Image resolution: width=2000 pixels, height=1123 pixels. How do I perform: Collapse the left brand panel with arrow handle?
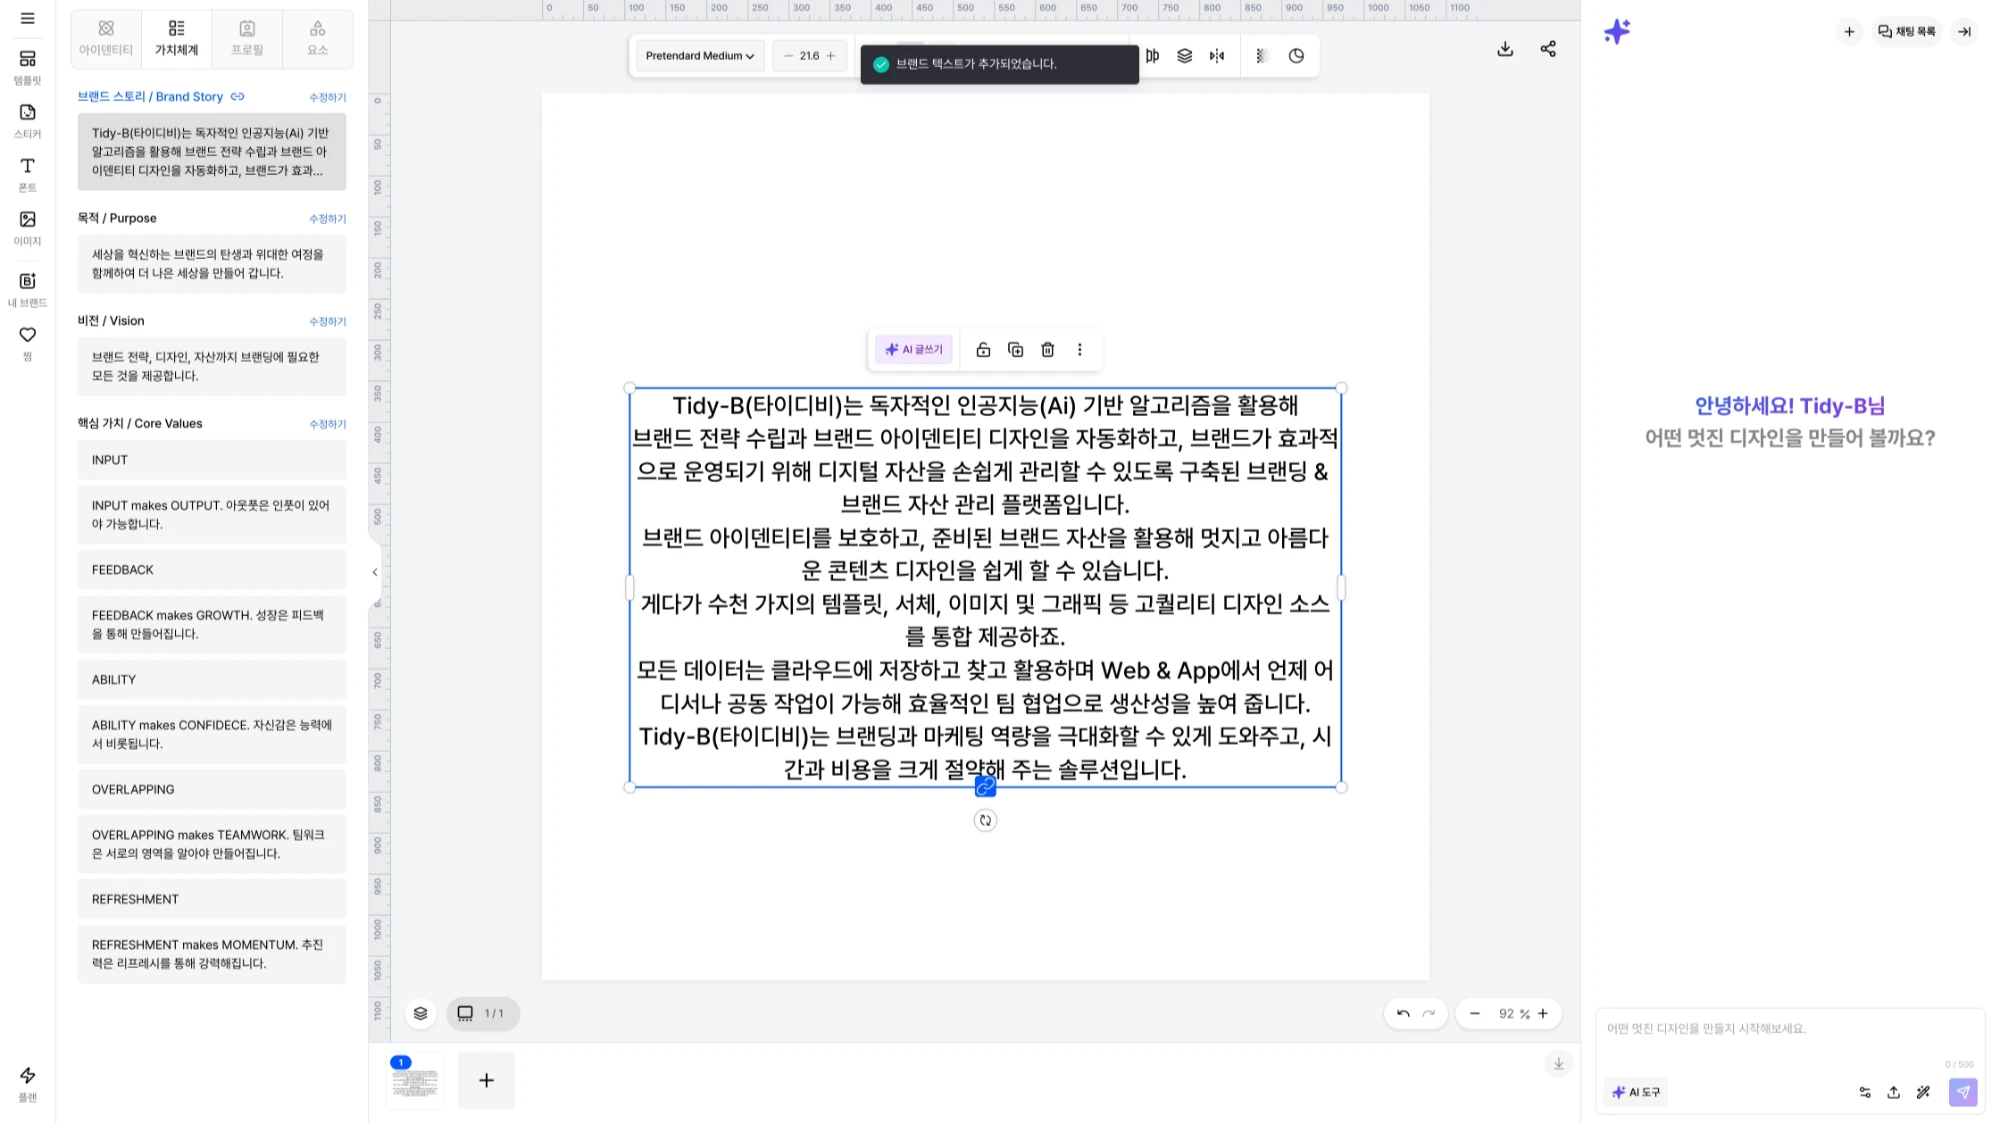tap(375, 573)
